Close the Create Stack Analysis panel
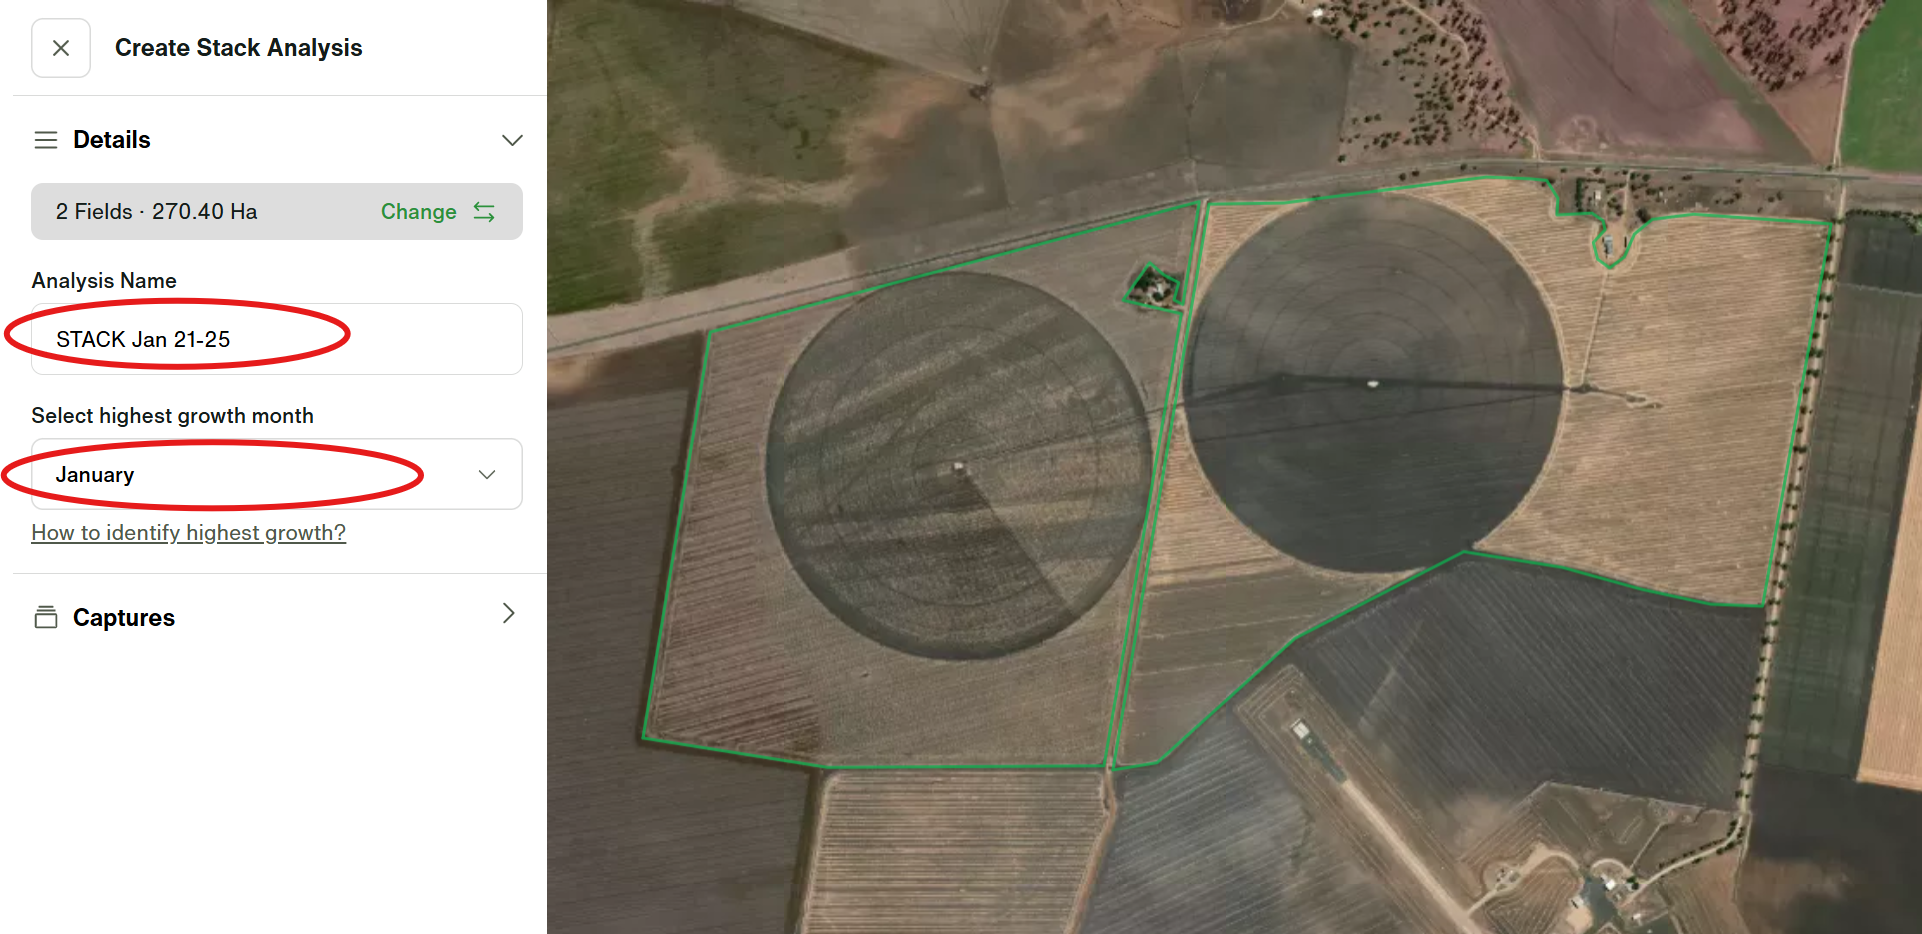This screenshot has height=934, width=1922. tap(61, 48)
